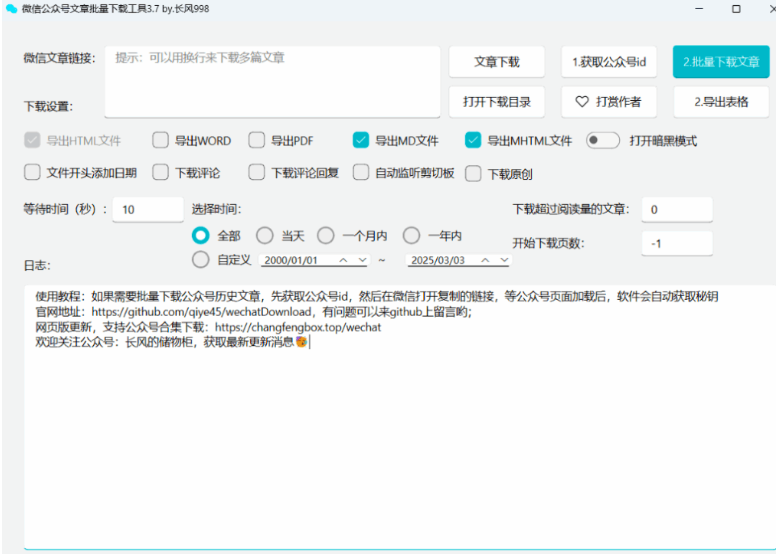Viewport: 776px width, 554px height.
Task: Minimize the application window
Action: [697, 9]
